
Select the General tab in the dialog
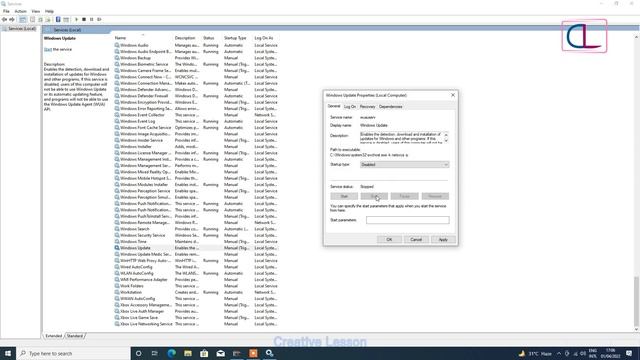(334, 106)
